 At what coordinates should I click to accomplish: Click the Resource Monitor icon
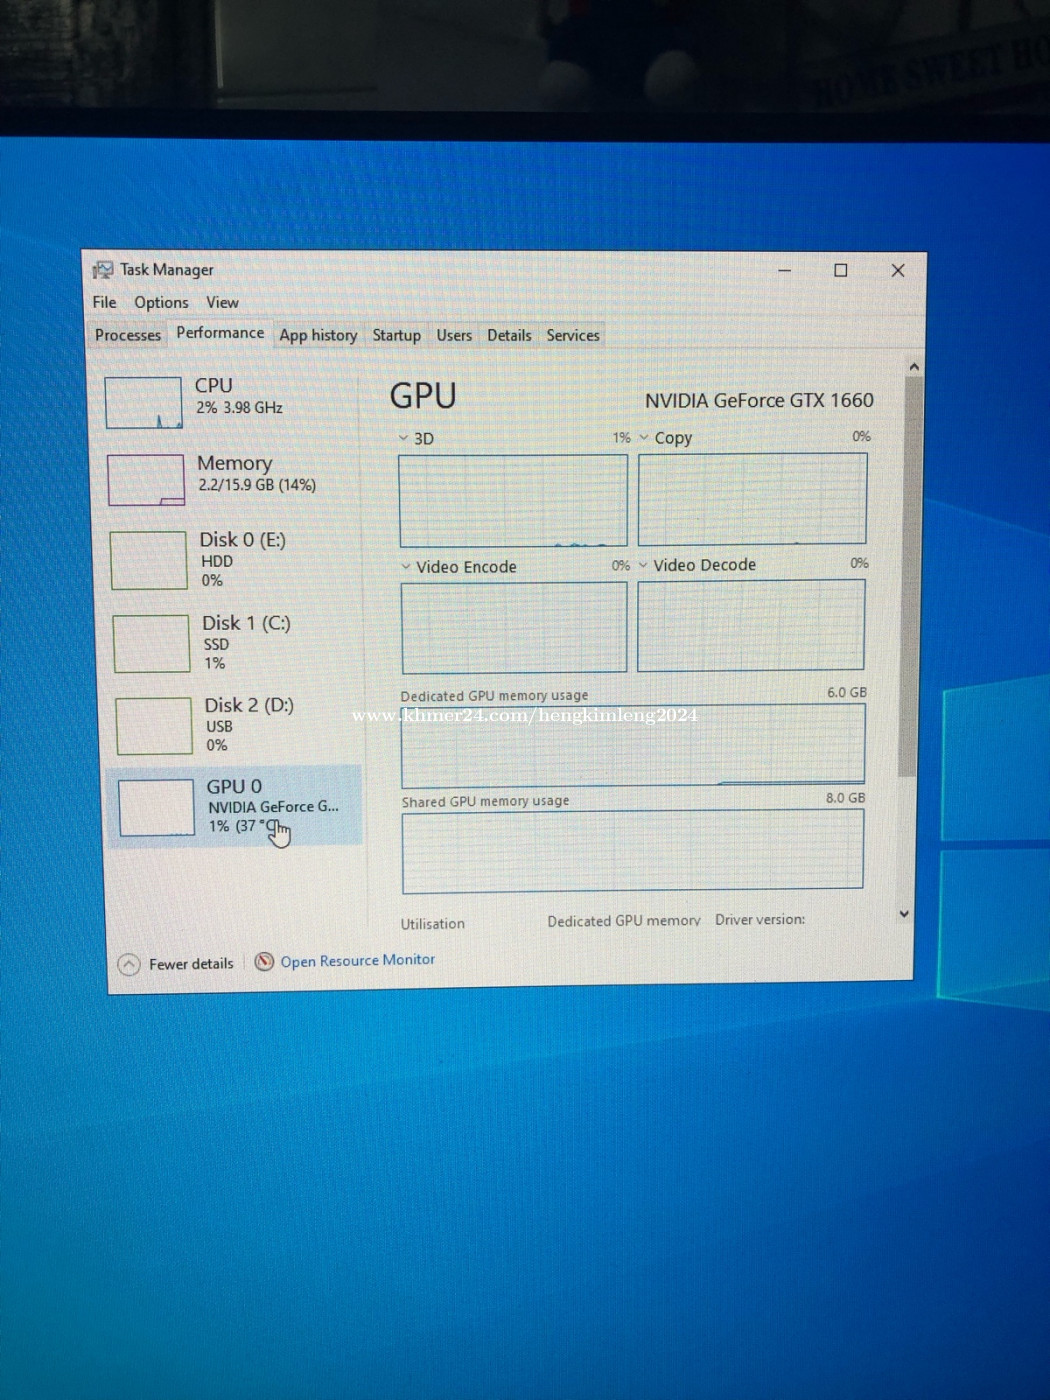click(x=264, y=961)
